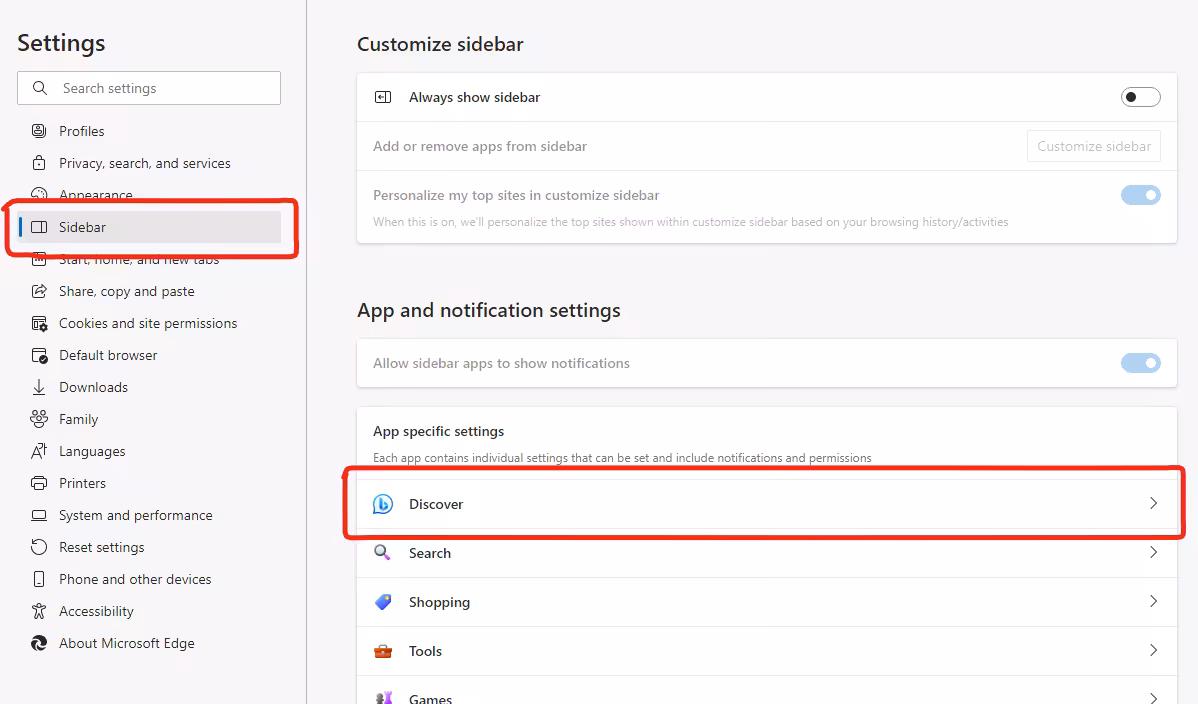The image size is (1198, 704).
Task: Click the Family icon
Action: tap(39, 419)
